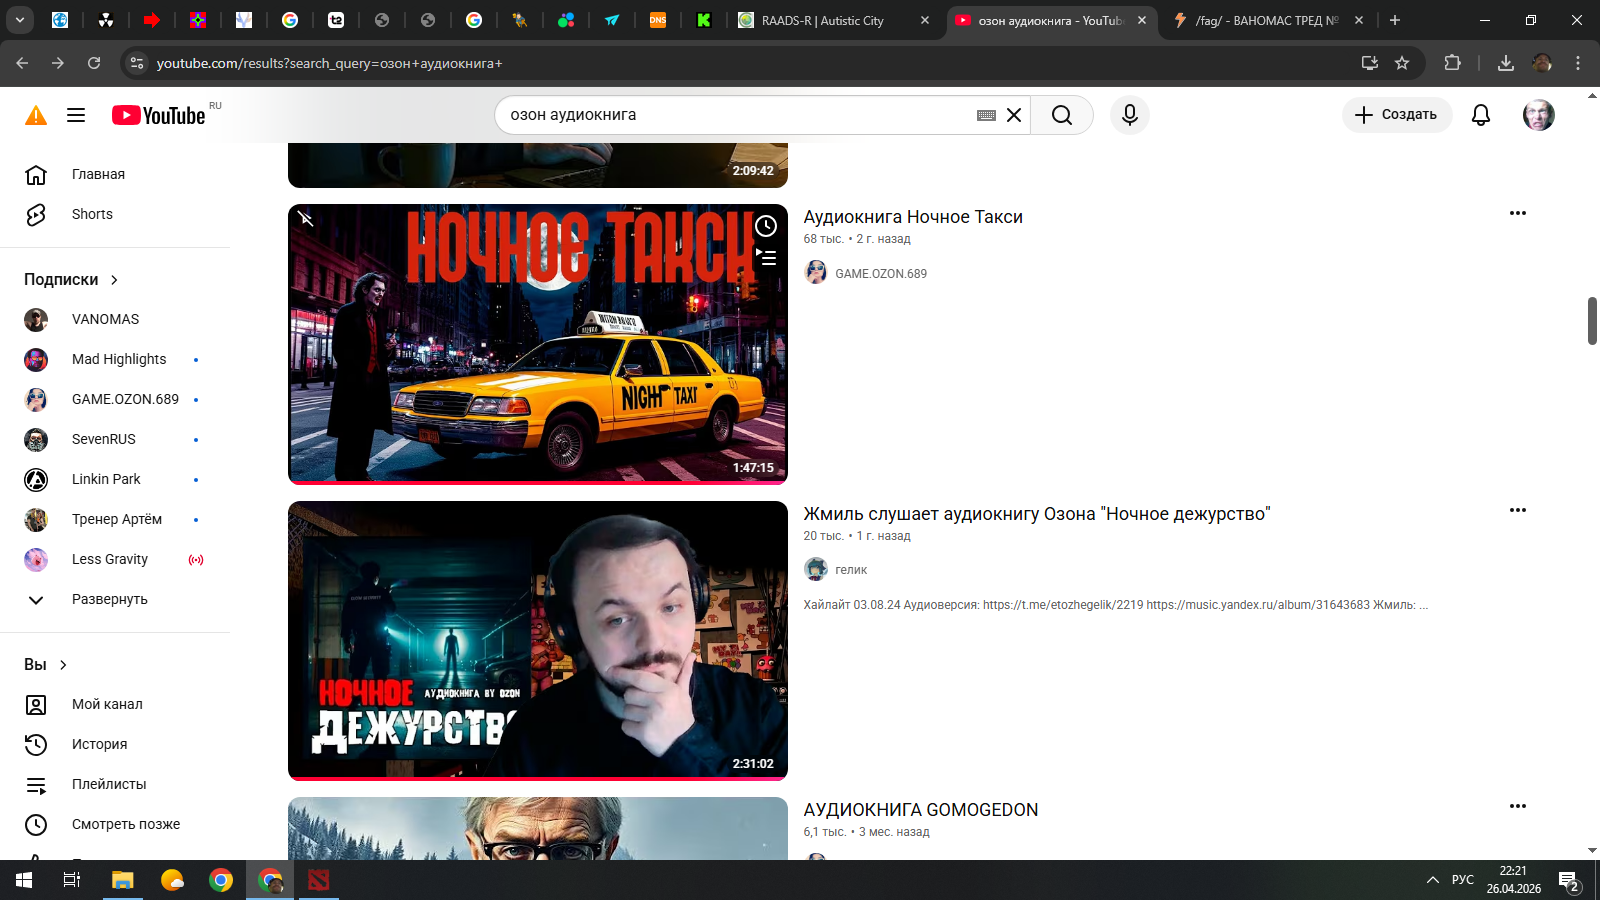
Task: Open a new browser tab
Action: (1395, 20)
